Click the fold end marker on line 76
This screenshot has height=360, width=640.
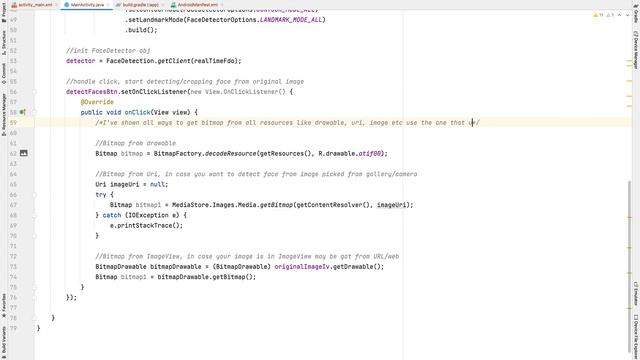coord(35,297)
